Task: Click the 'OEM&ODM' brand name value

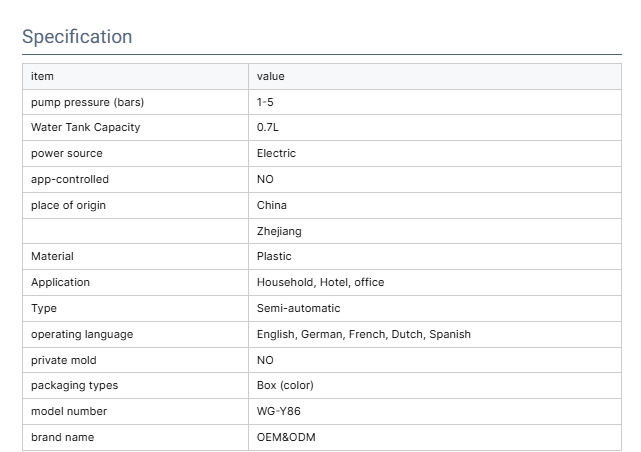Action: (x=286, y=437)
